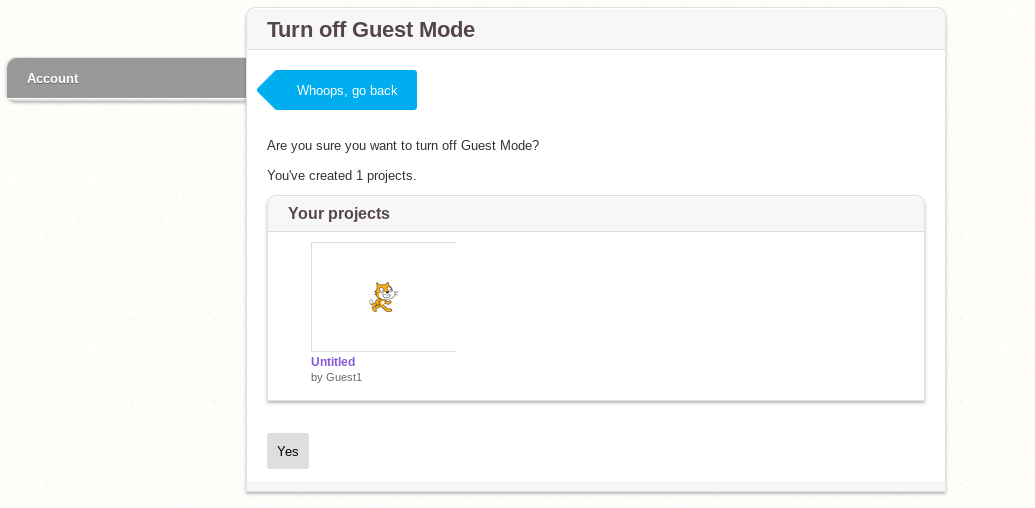Open the Untitled project link
The height and width of the screenshot is (508, 1035).
333,362
